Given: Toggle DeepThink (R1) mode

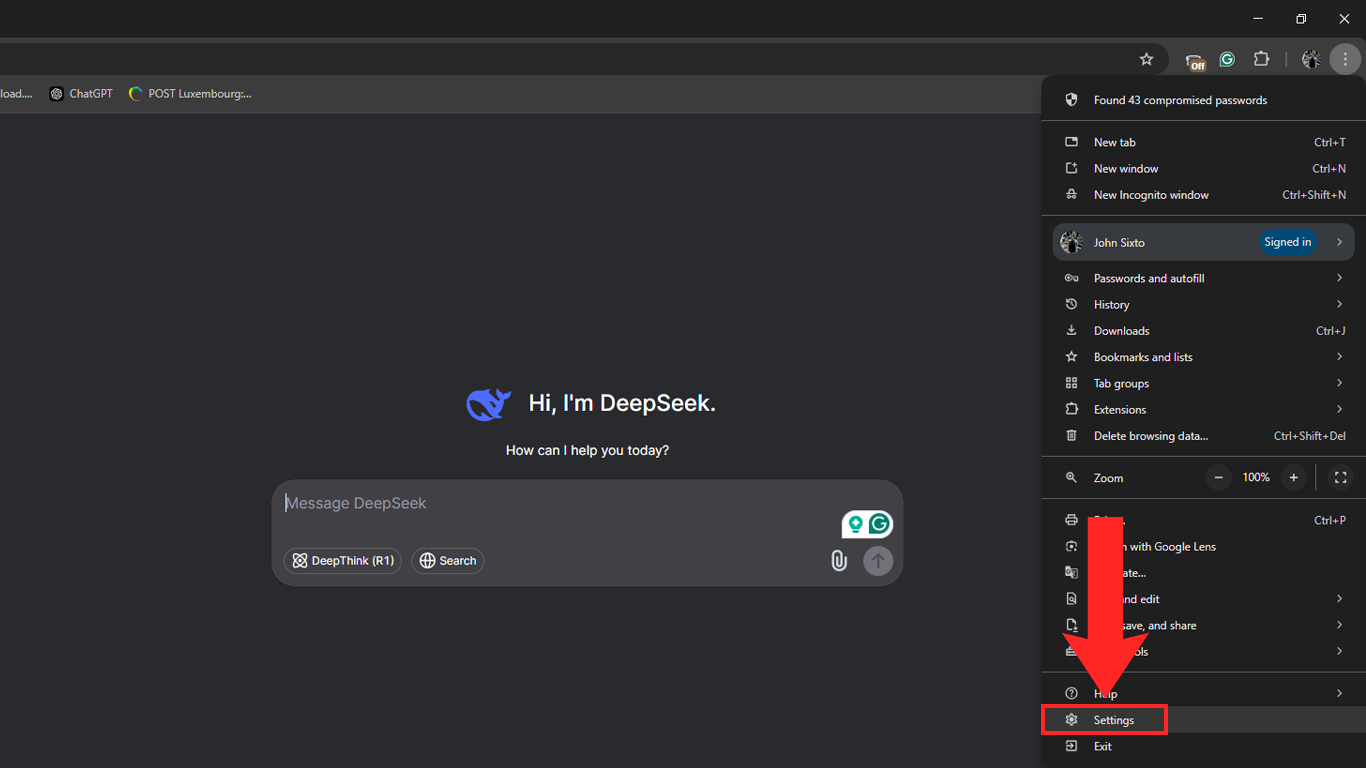Looking at the screenshot, I should point(343,561).
